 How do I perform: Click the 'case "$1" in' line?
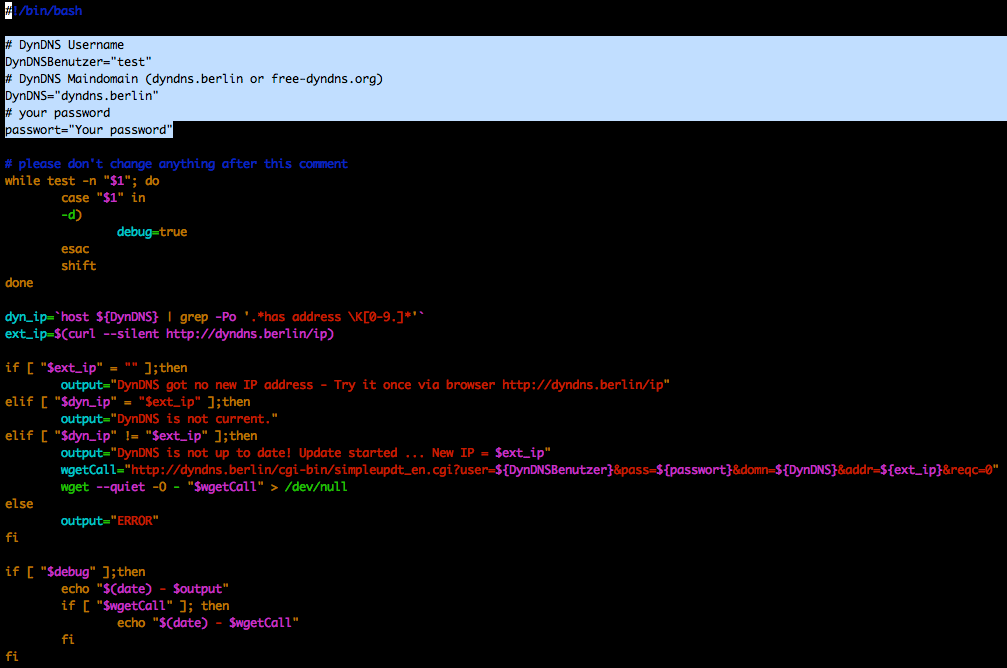[103, 198]
